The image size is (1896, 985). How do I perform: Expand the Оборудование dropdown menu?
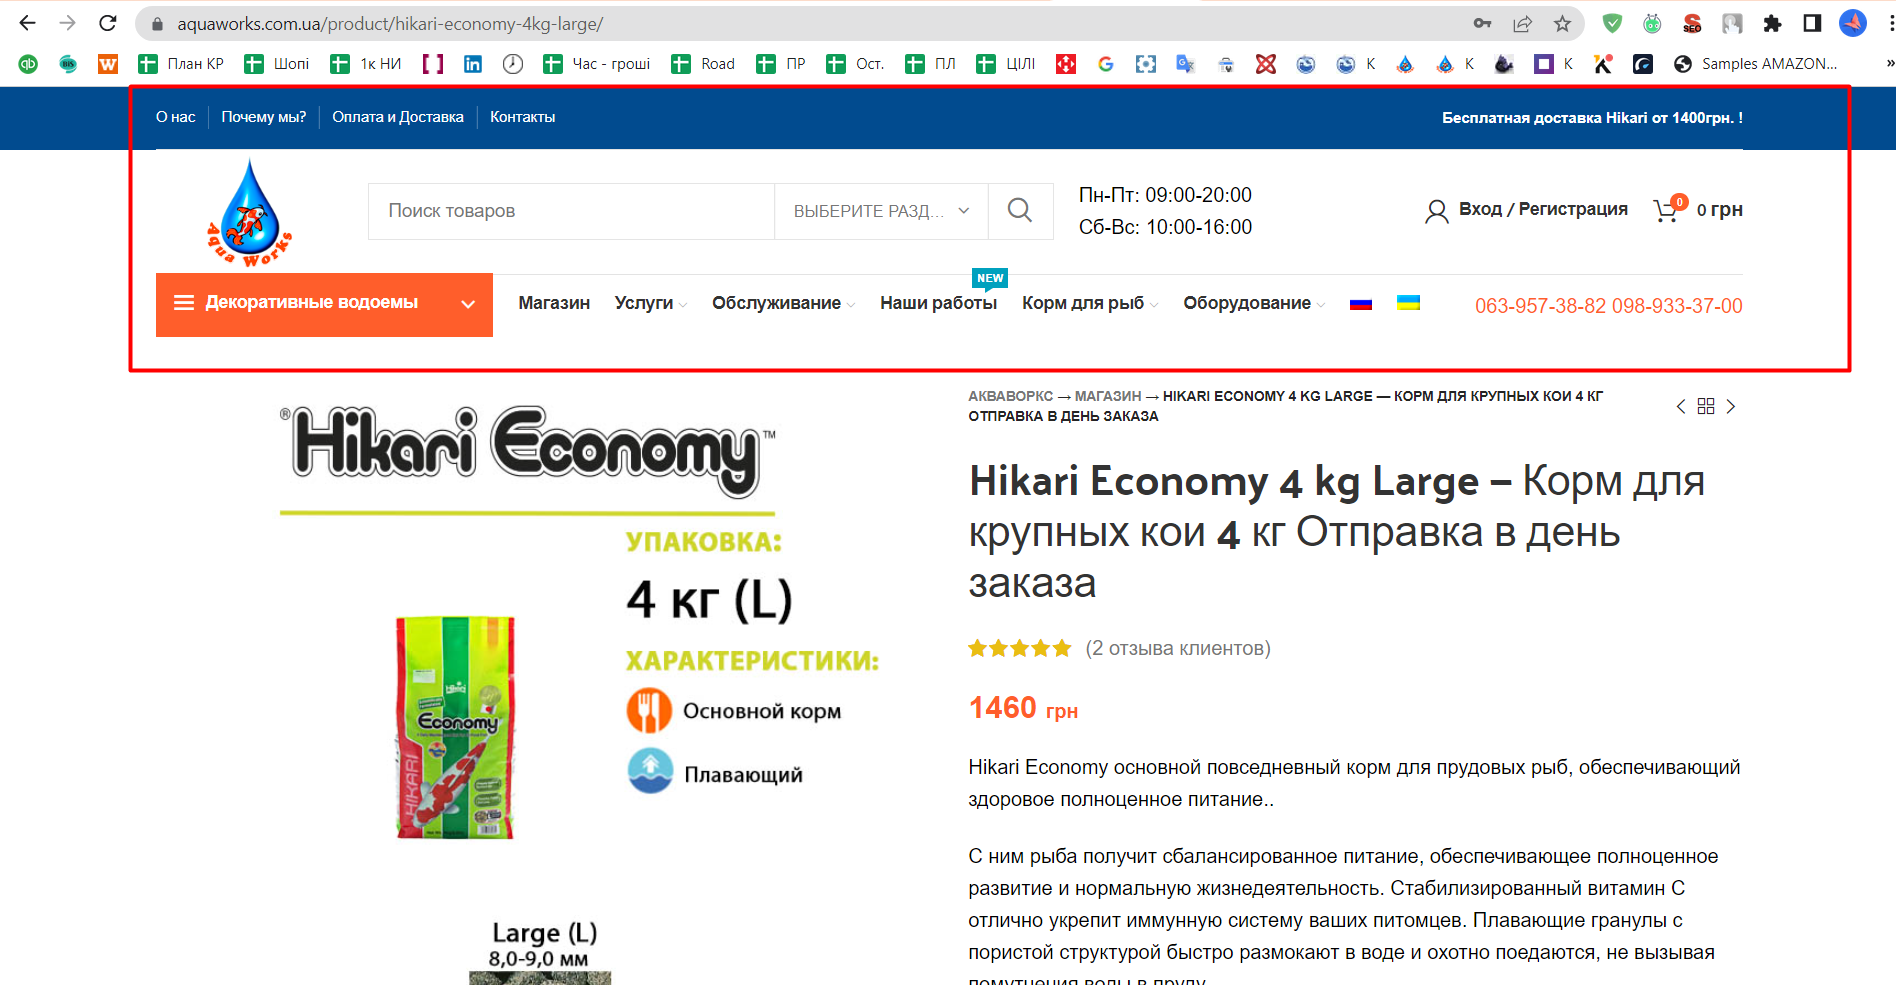[1254, 303]
